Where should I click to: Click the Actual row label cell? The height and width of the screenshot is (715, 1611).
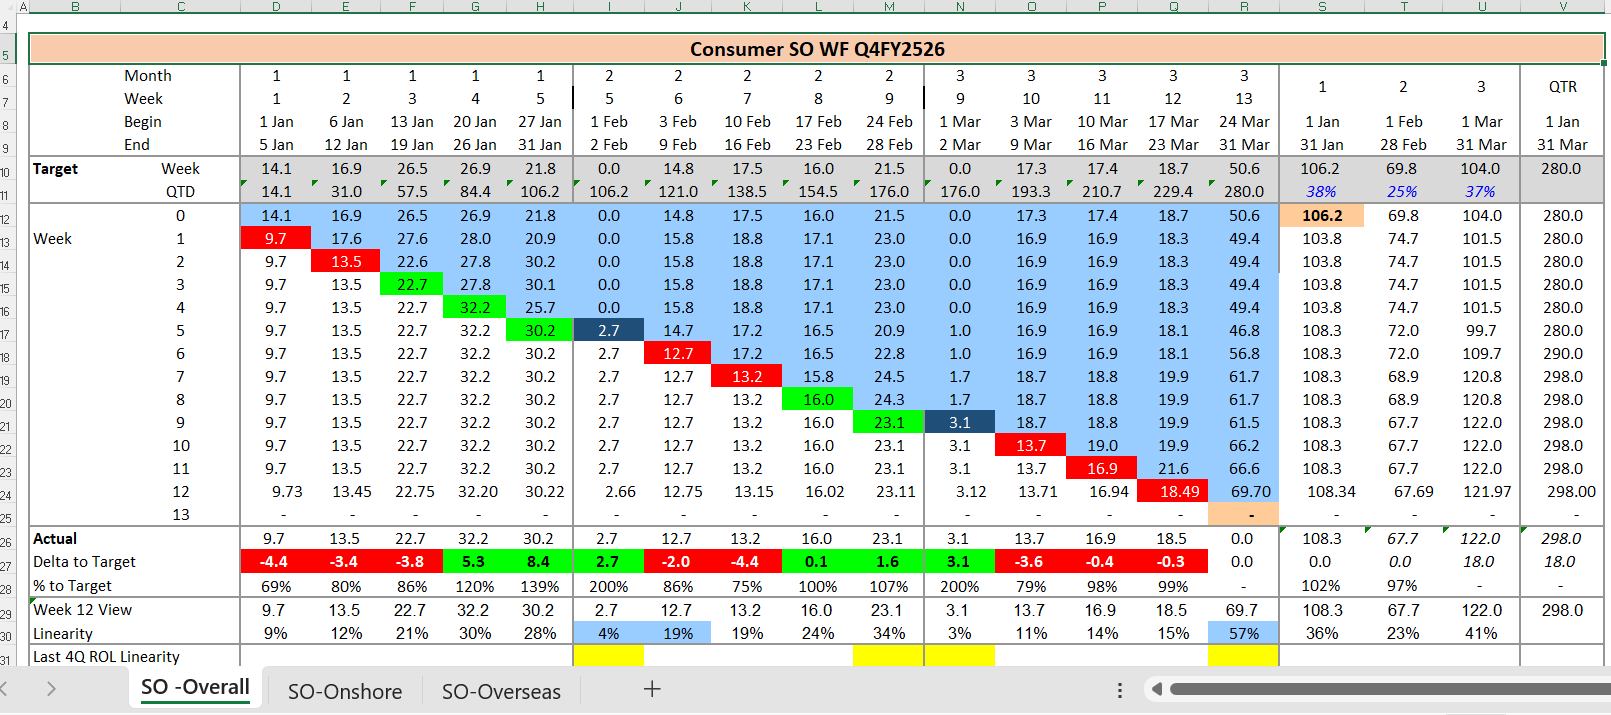(55, 539)
